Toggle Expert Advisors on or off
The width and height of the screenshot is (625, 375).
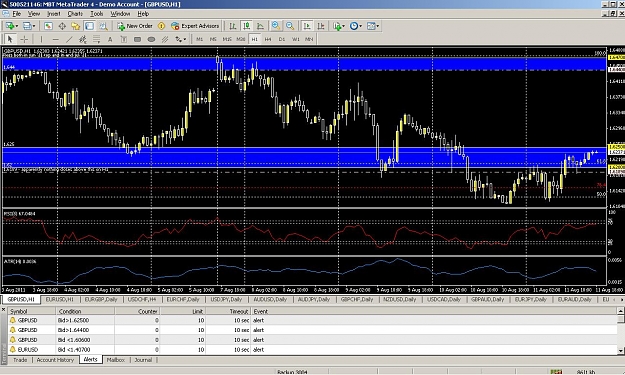(x=195, y=26)
